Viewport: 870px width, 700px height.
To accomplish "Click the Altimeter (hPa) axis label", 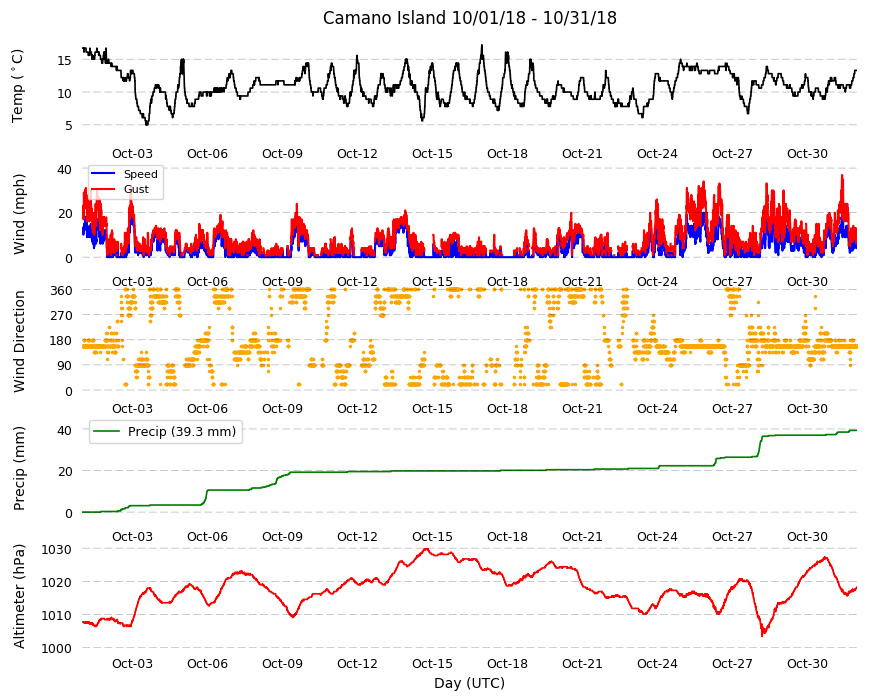I will click(x=19, y=597).
